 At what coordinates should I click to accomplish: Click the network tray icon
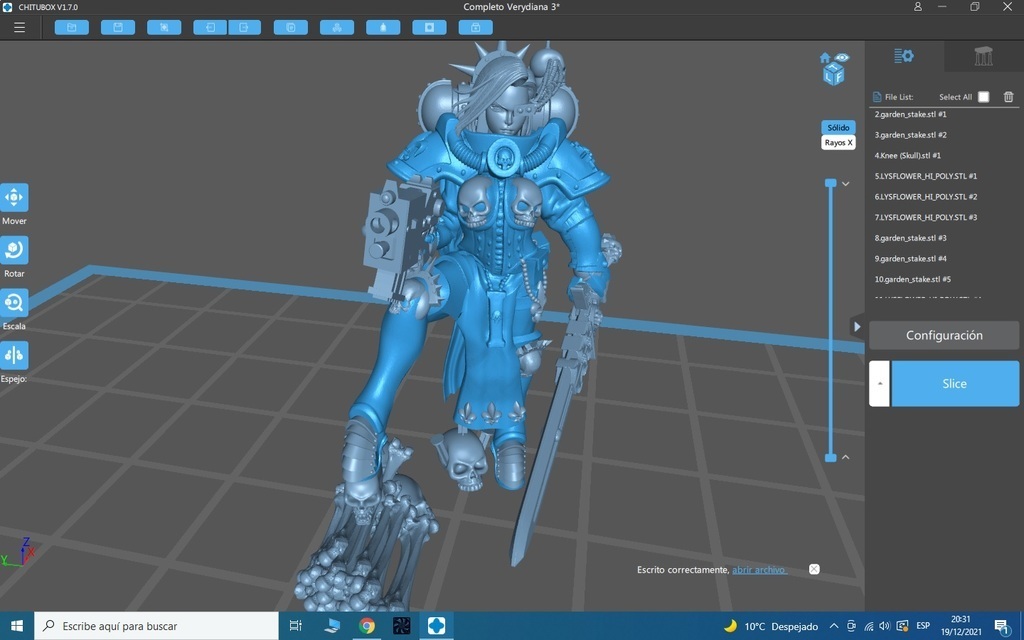(869, 626)
